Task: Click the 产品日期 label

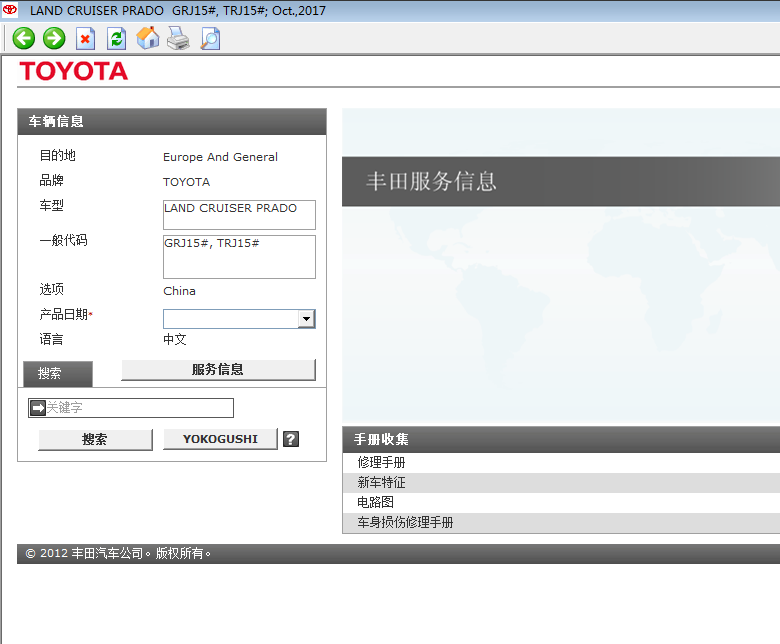Action: click(66, 314)
